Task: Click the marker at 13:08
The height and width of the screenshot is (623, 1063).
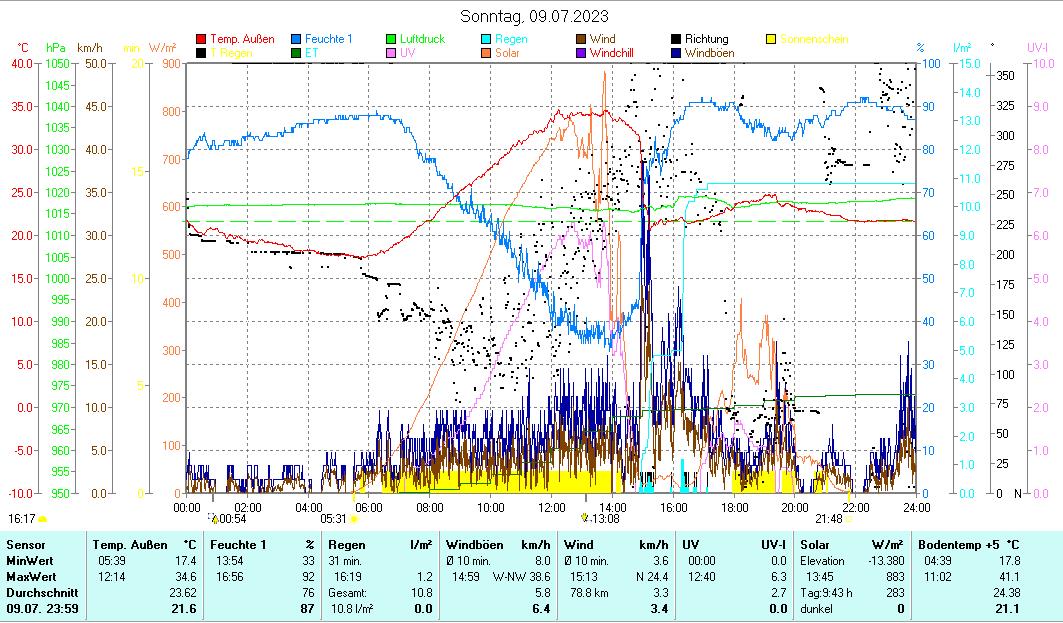Action: pos(585,519)
